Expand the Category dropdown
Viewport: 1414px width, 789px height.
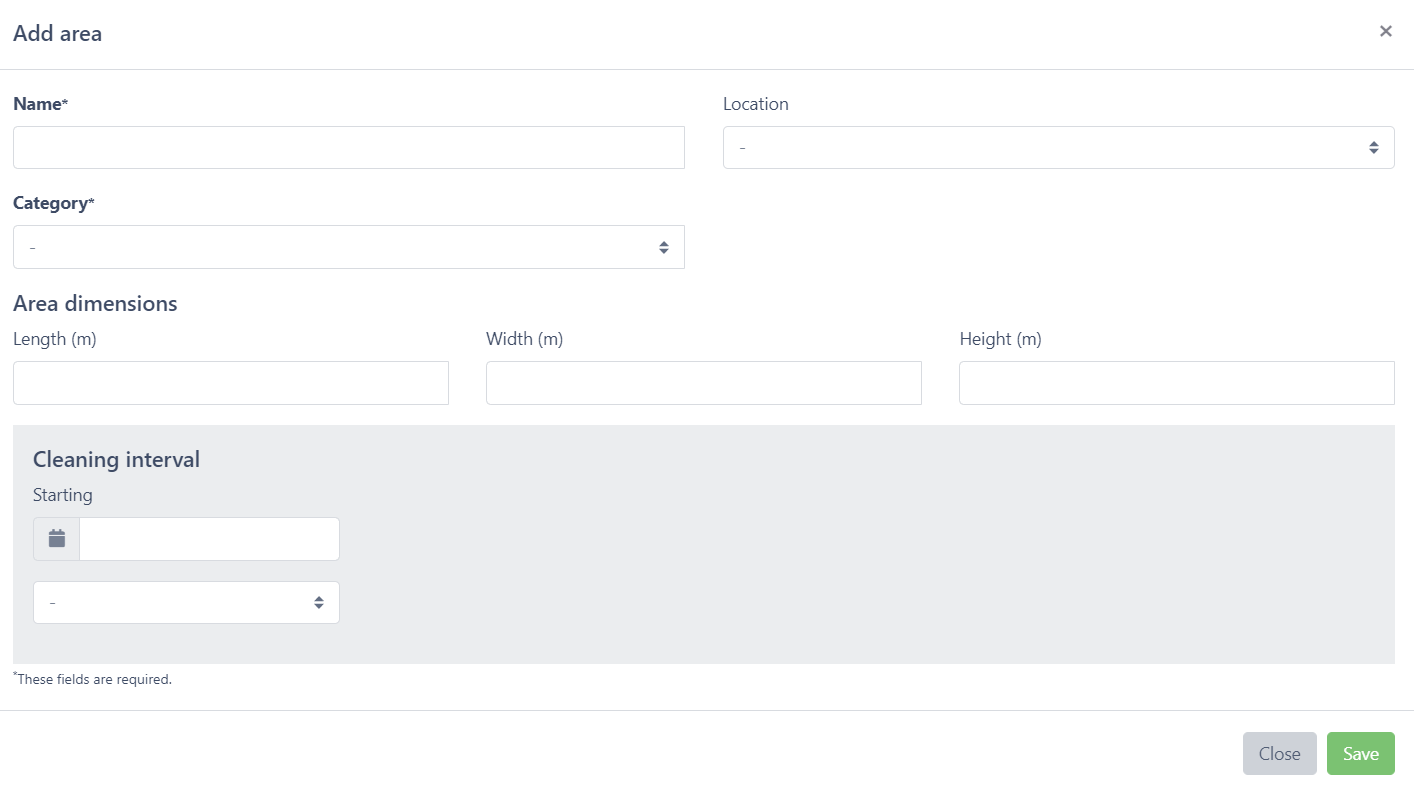348,247
